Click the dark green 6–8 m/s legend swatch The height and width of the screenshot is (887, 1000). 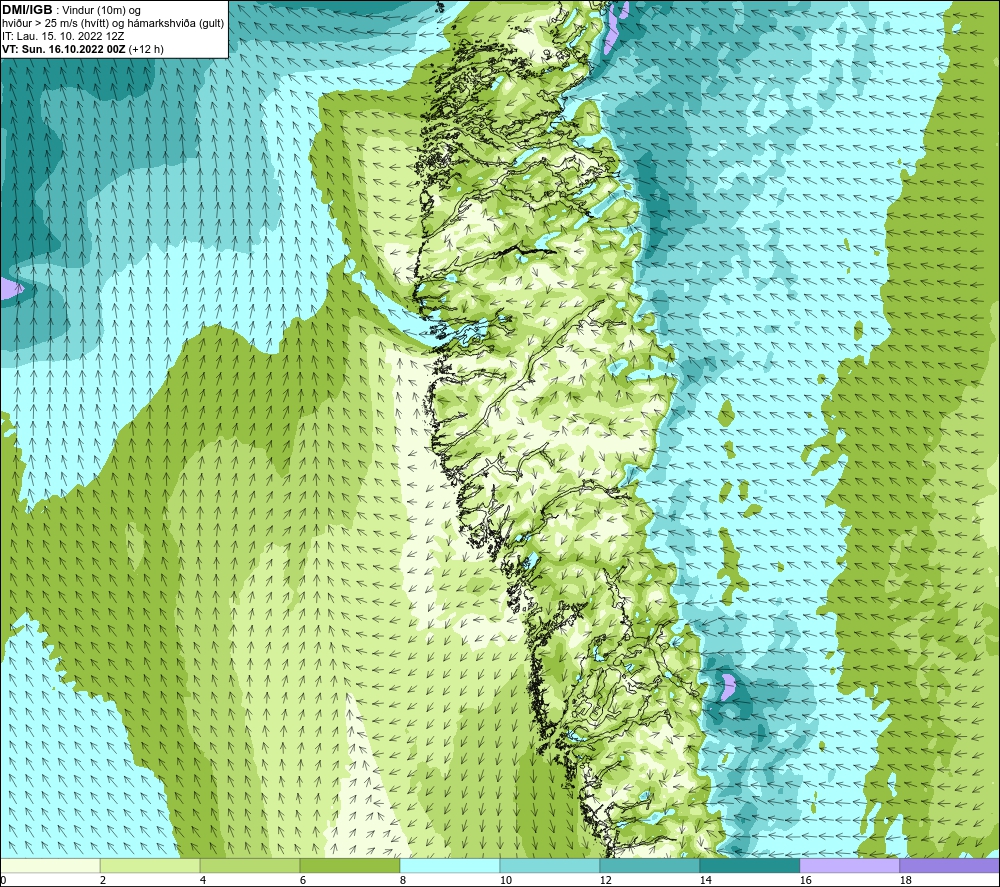pos(350,865)
